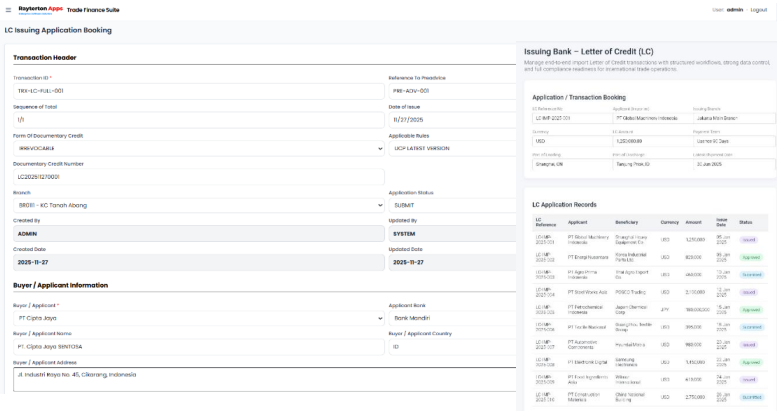Click Issued status for PT Food Ingredients Asia
The height and width of the screenshot is (416, 777).
[x=749, y=380]
